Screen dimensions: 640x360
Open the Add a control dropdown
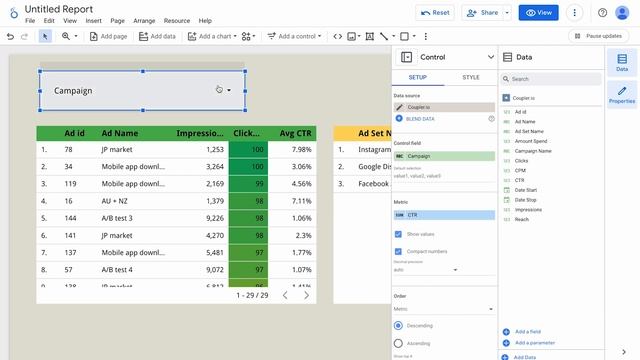[294, 36]
